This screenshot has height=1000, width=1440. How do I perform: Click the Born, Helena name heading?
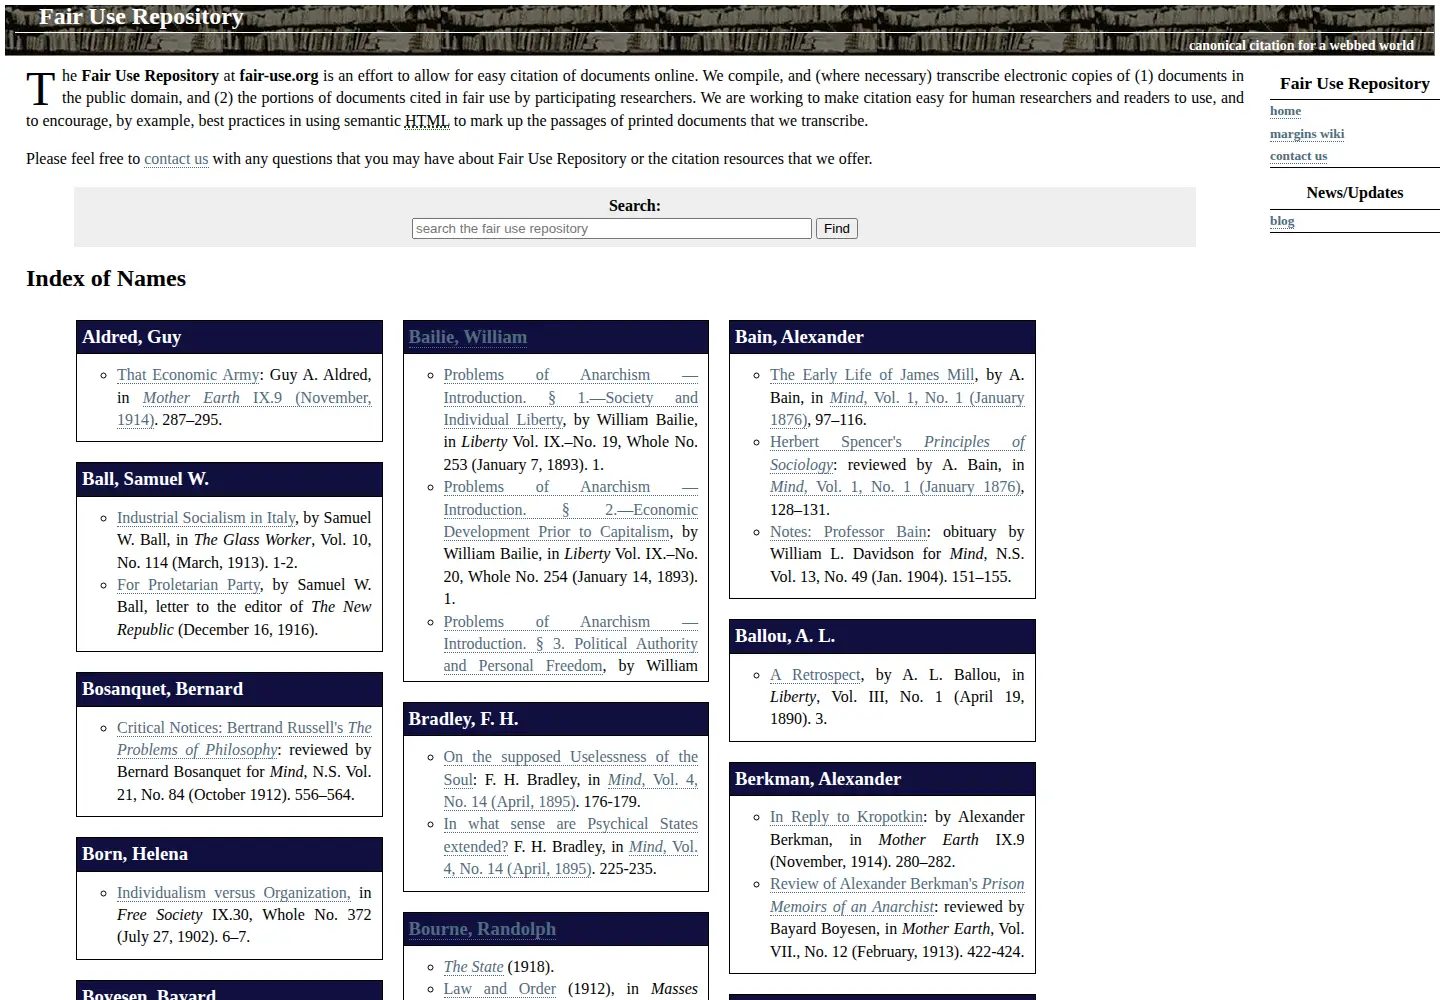pyautogui.click(x=135, y=854)
